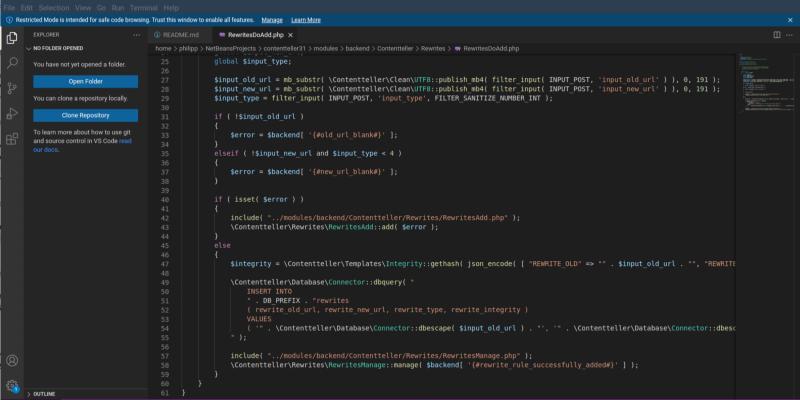Toggle the Explorer sidebar icon

point(12,37)
